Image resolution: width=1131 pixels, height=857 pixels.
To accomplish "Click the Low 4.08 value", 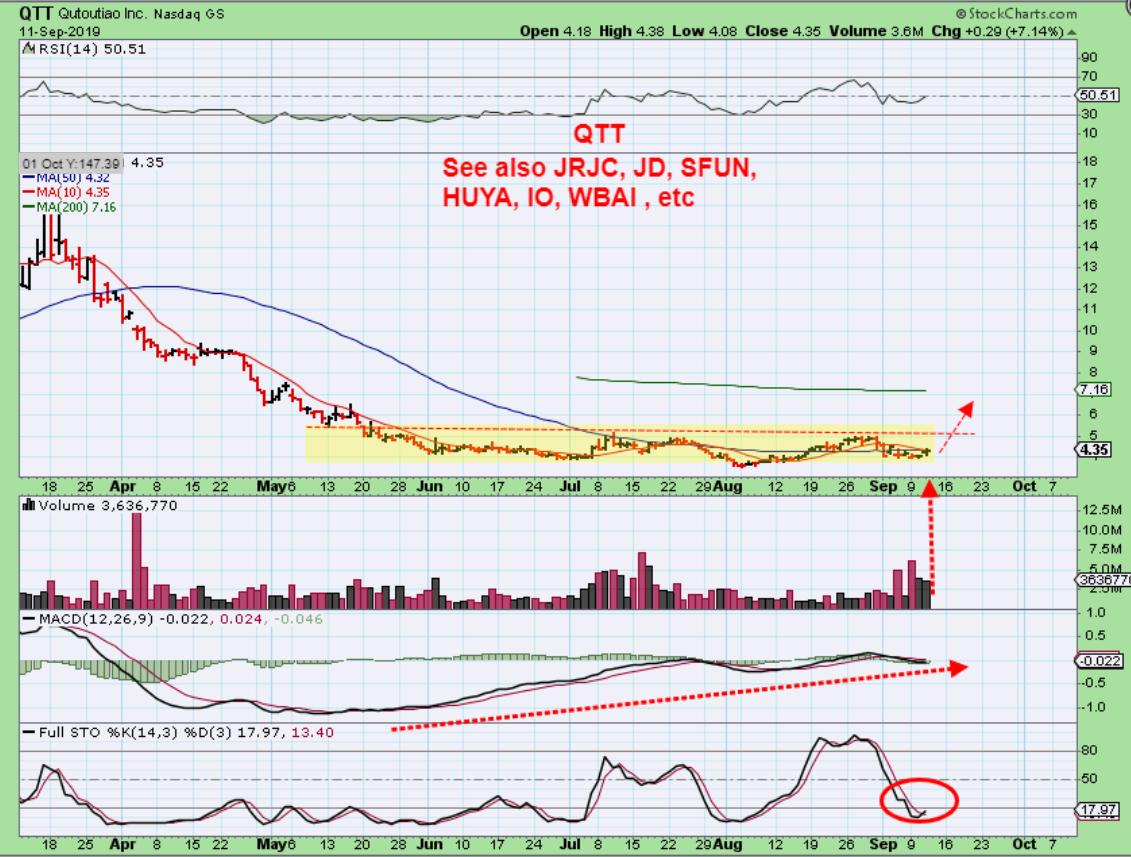I will pos(705,31).
